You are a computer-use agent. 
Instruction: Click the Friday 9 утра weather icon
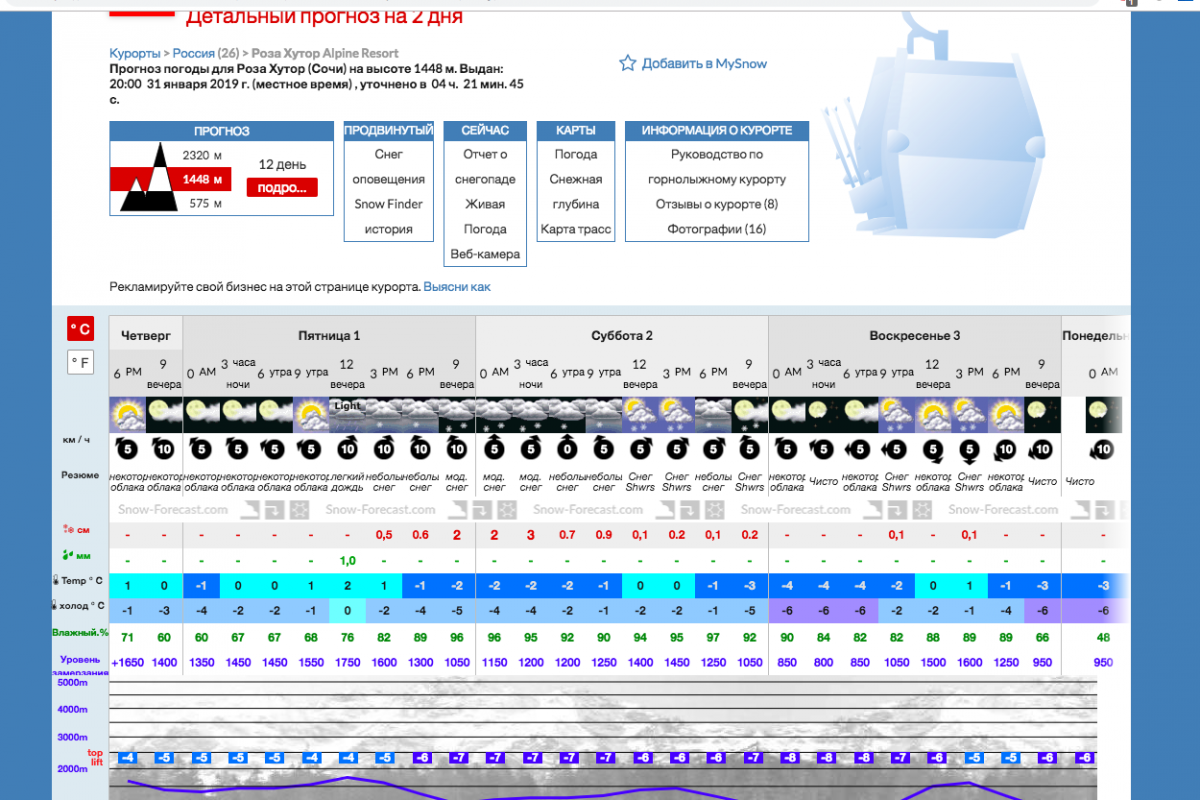pyautogui.click(x=311, y=414)
